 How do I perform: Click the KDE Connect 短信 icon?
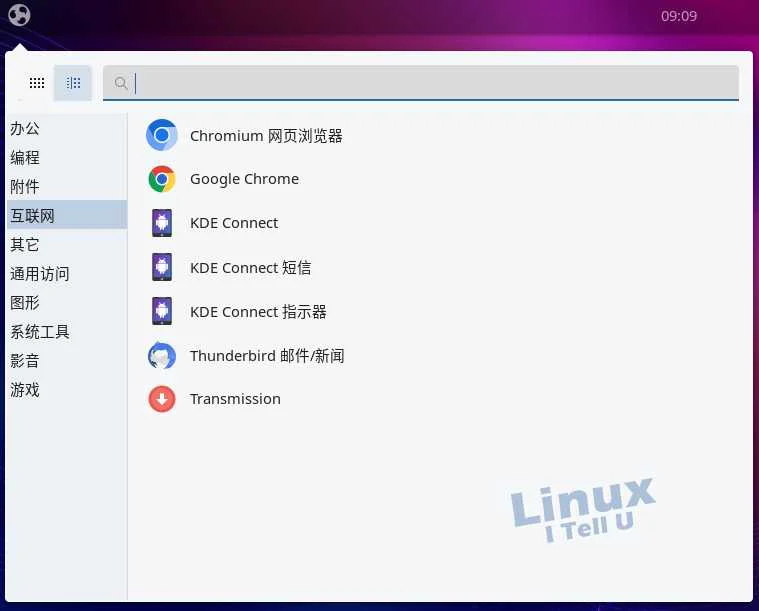[162, 267]
